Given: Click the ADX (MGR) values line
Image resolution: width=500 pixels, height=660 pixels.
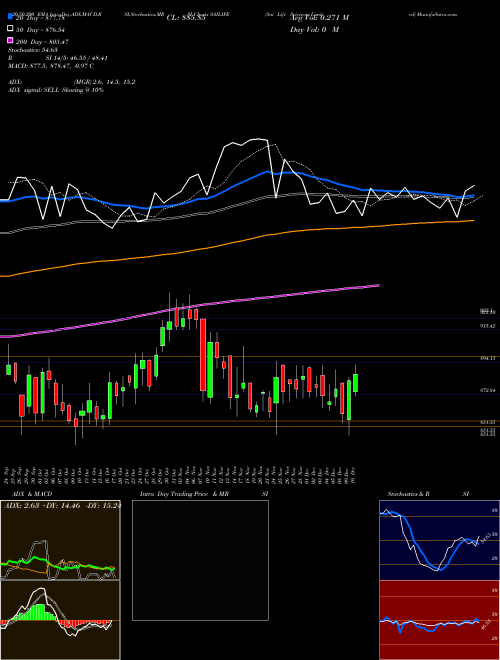Looking at the screenshot, I should pyautogui.click(x=72, y=82).
